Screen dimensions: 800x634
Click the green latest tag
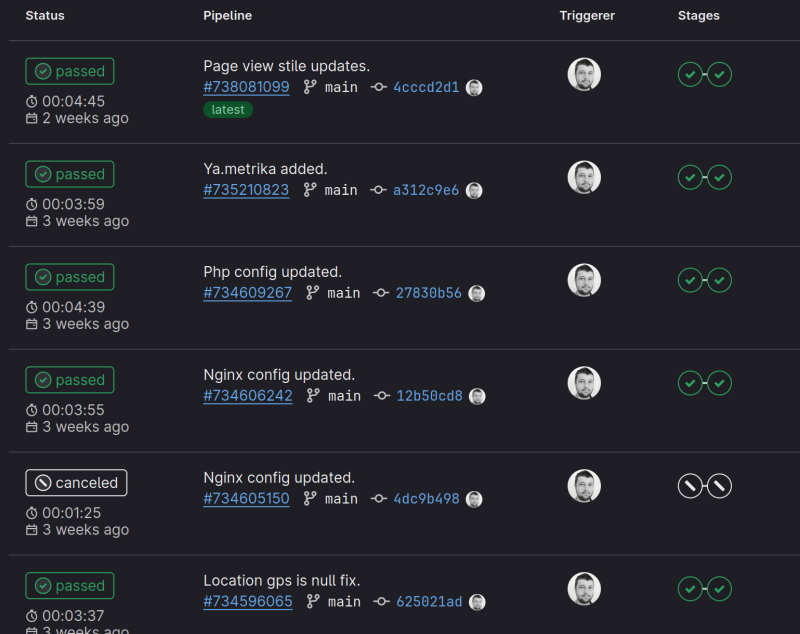(228, 110)
